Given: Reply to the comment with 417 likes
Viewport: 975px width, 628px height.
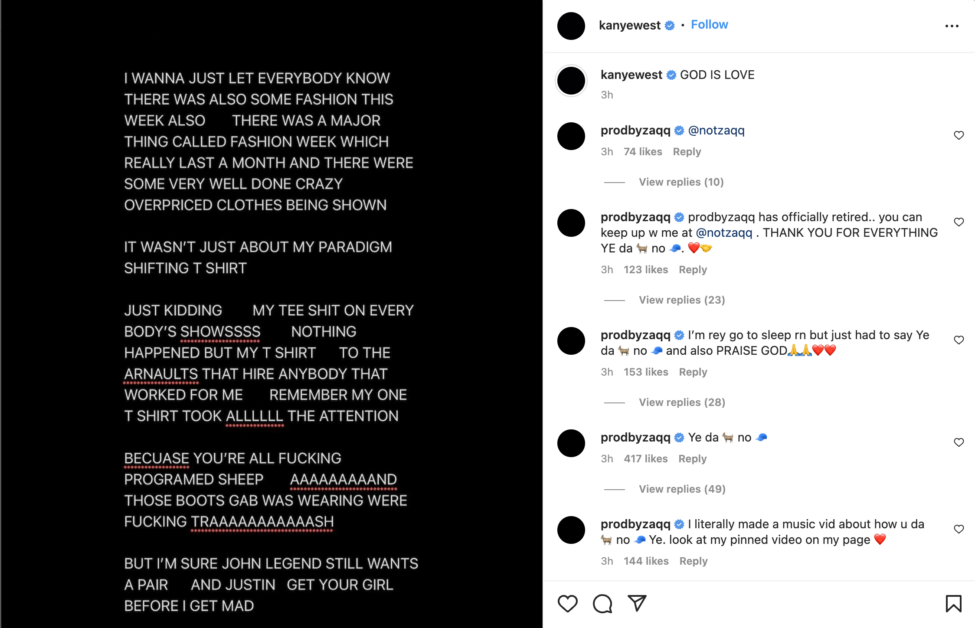Looking at the screenshot, I should point(692,458).
